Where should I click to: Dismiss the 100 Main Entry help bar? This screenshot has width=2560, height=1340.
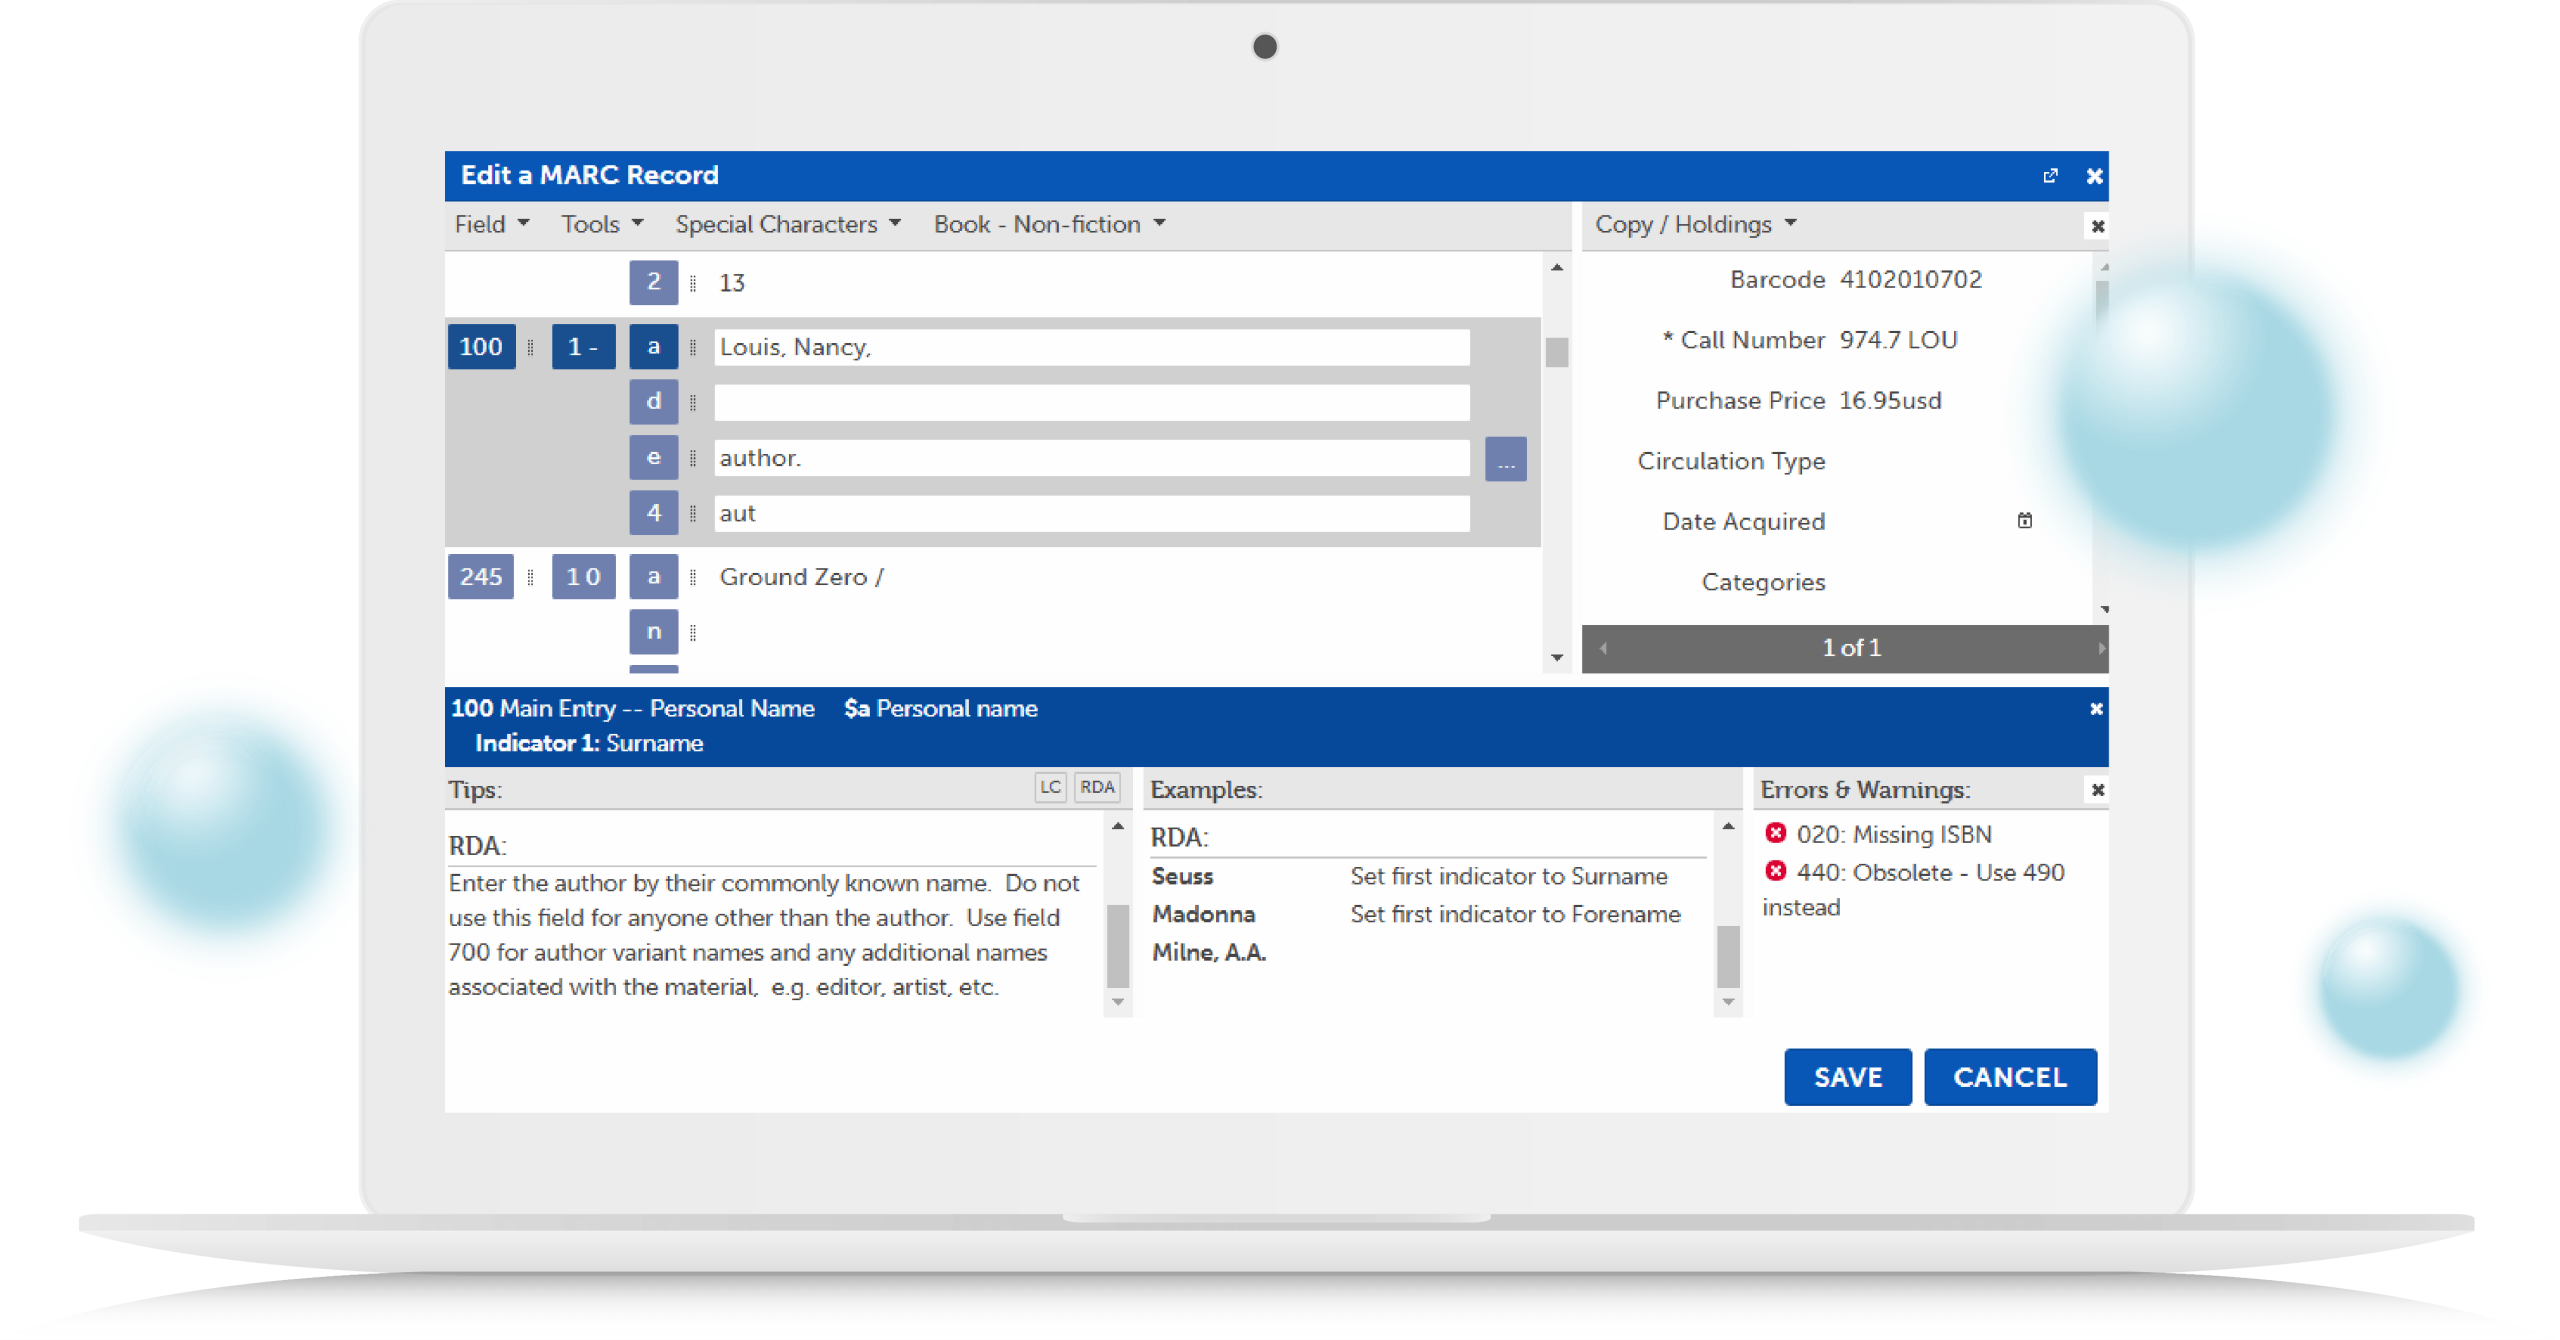click(x=2096, y=709)
